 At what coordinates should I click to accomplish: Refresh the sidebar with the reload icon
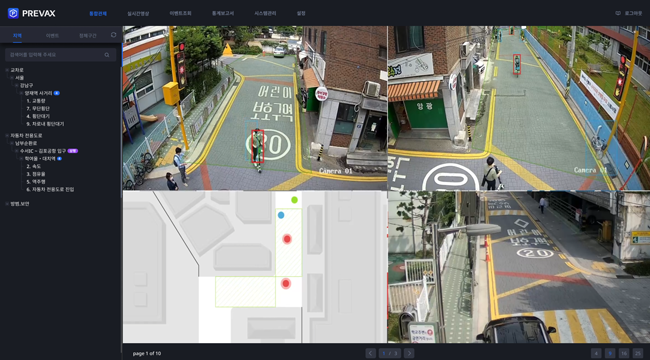(114, 35)
